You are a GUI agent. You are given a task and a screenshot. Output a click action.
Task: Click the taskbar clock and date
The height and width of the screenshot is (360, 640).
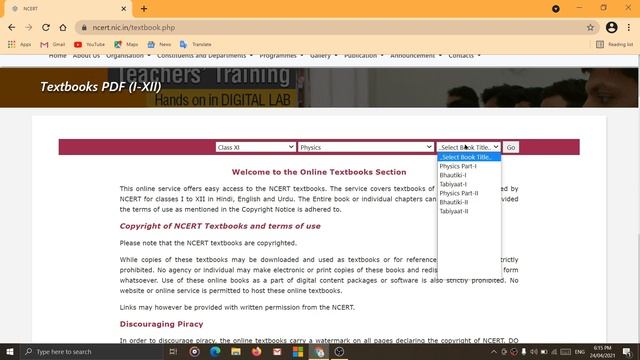602,351
